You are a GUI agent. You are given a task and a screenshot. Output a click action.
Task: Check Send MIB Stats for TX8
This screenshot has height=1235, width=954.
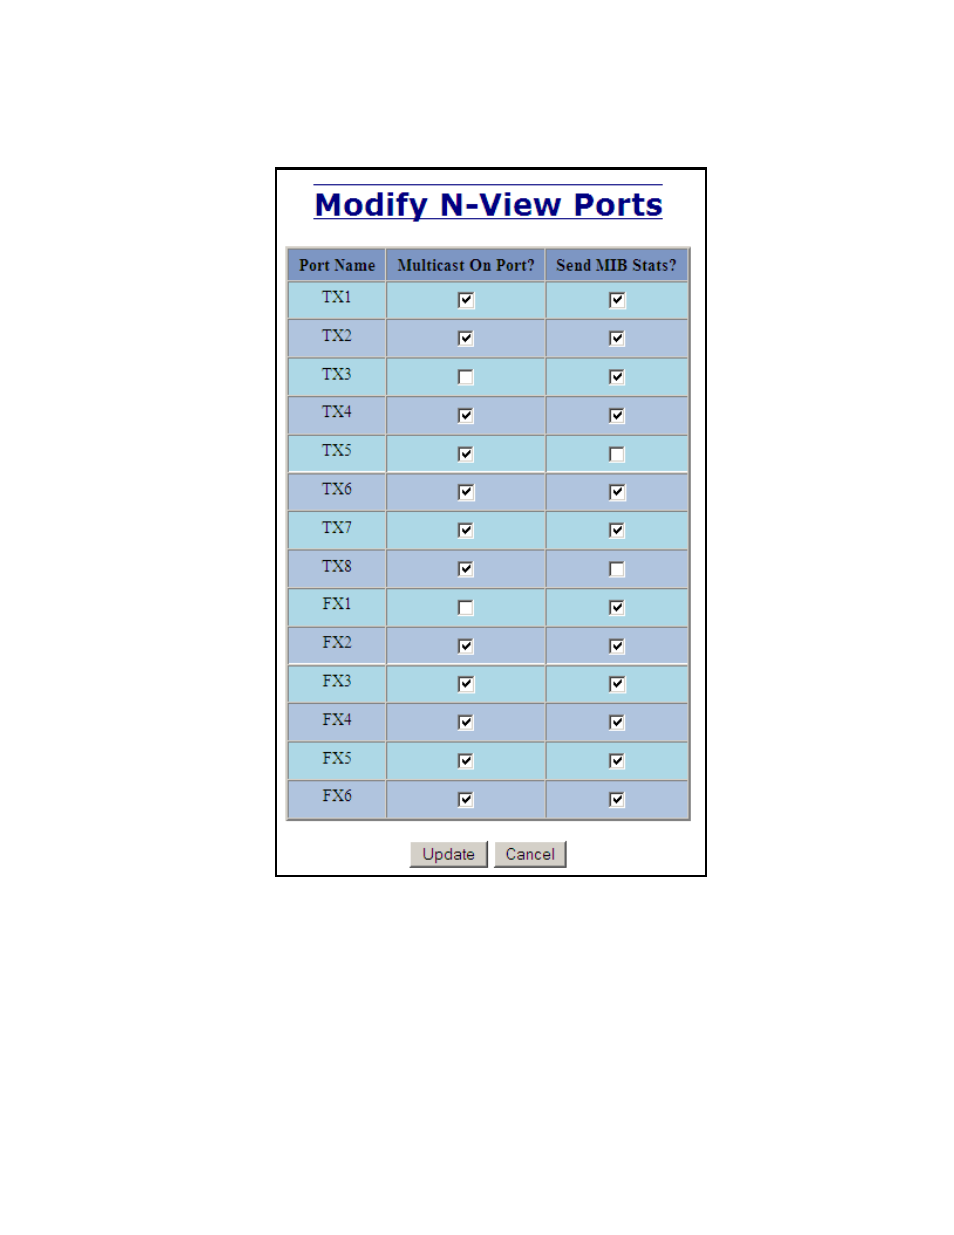[617, 569]
